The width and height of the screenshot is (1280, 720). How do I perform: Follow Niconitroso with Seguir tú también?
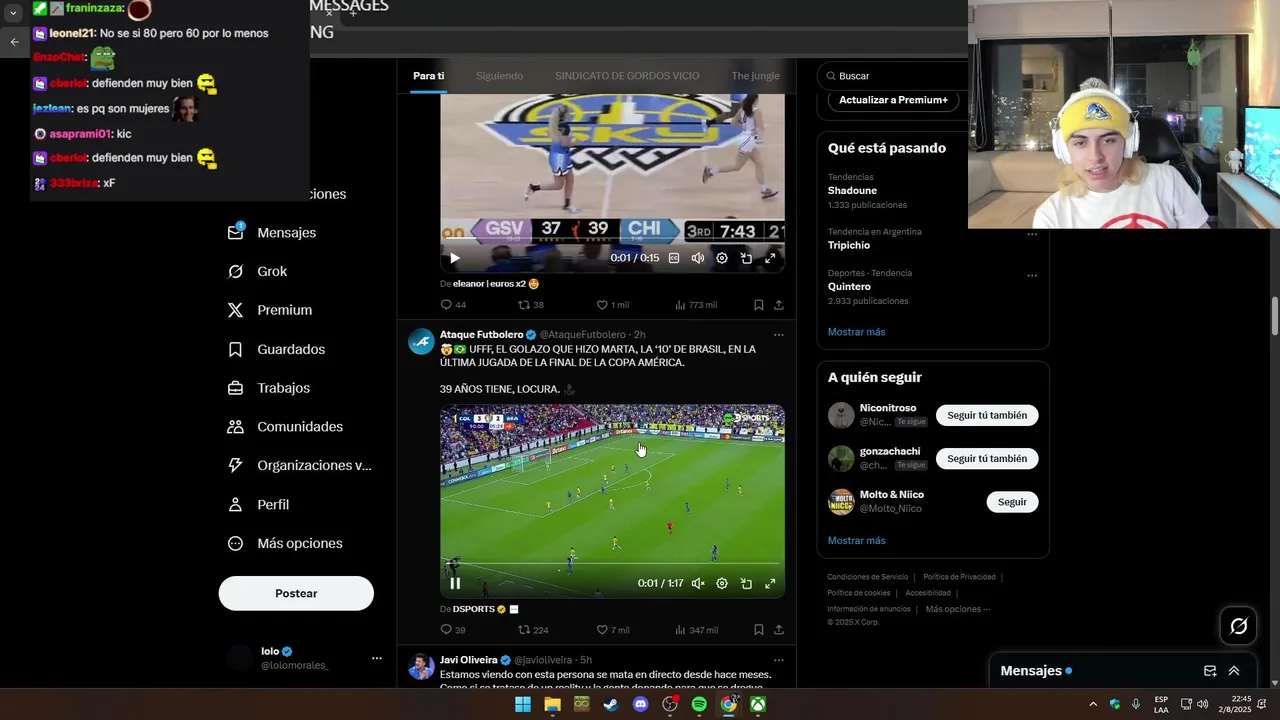pyautogui.click(x=987, y=415)
